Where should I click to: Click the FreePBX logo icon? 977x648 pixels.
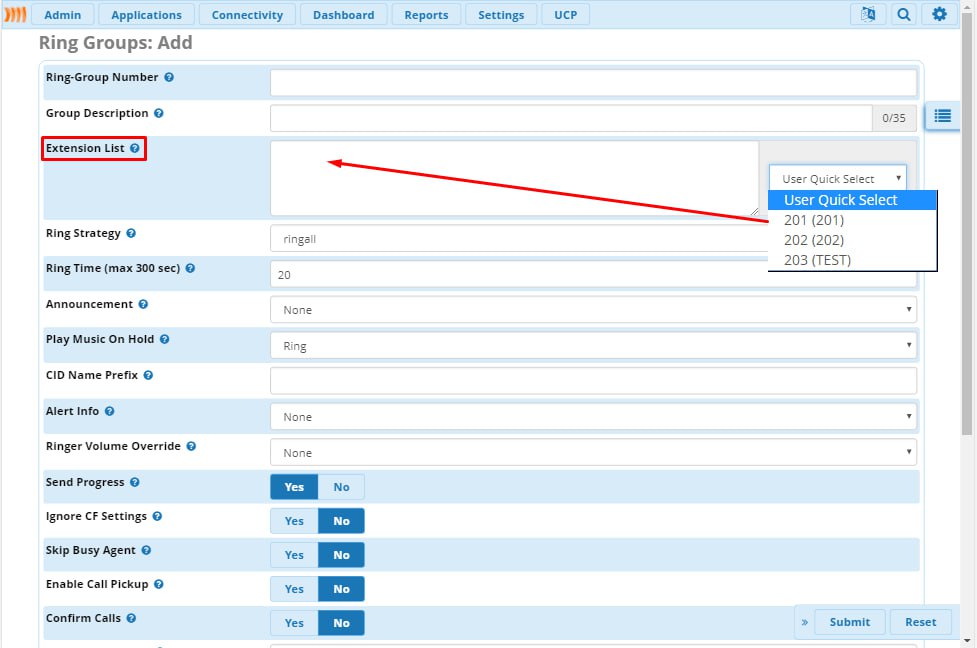14,15
